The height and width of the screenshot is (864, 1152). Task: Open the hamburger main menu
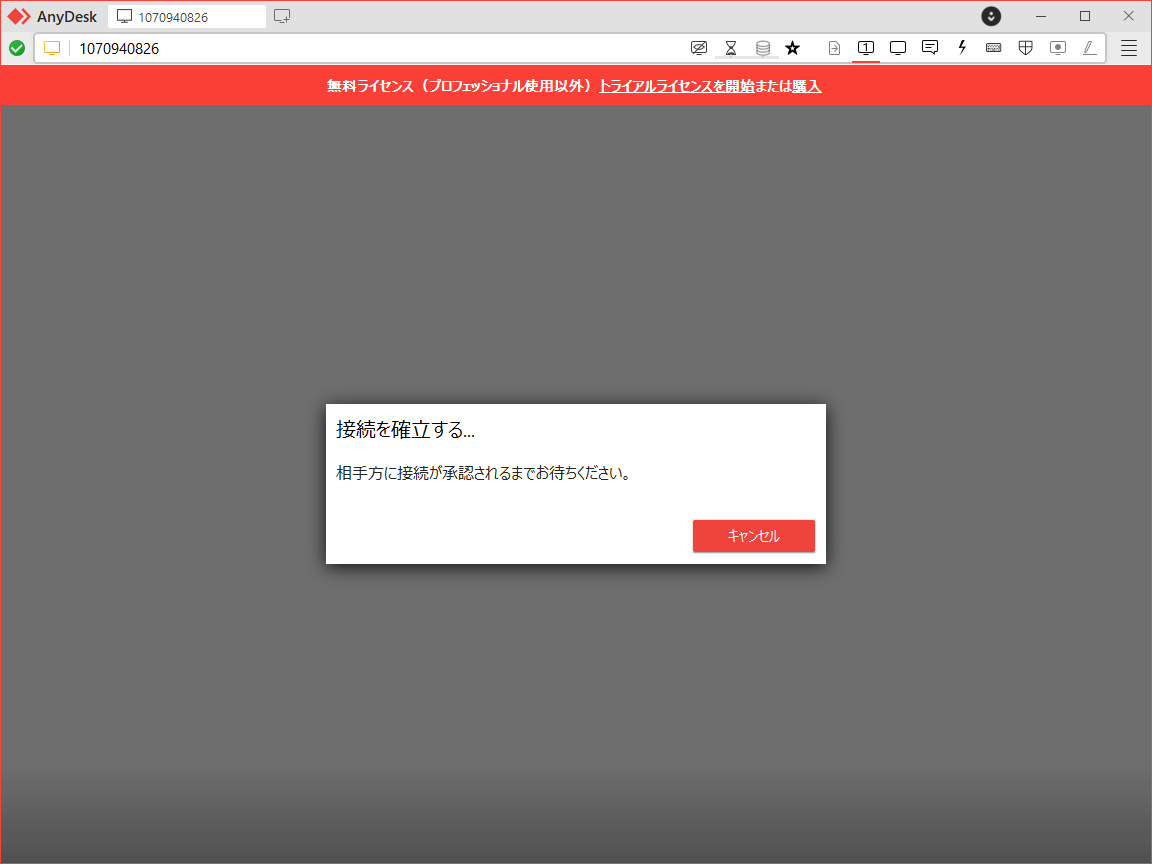pos(1129,47)
